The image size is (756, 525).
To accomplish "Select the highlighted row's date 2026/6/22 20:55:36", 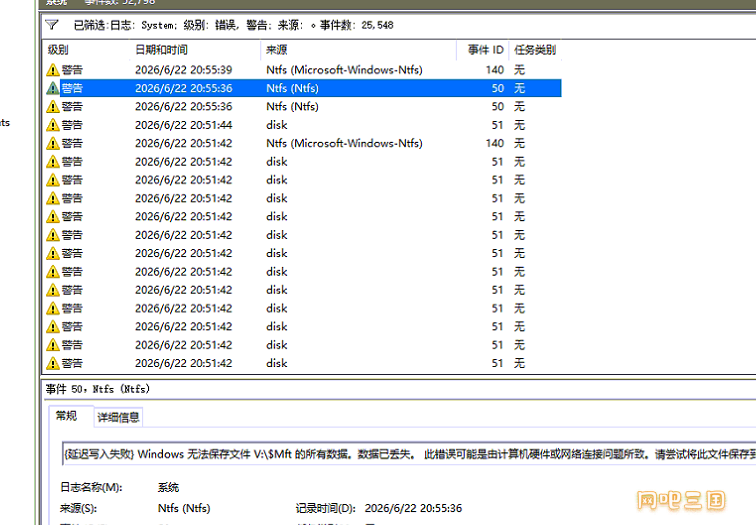I will 184,88.
